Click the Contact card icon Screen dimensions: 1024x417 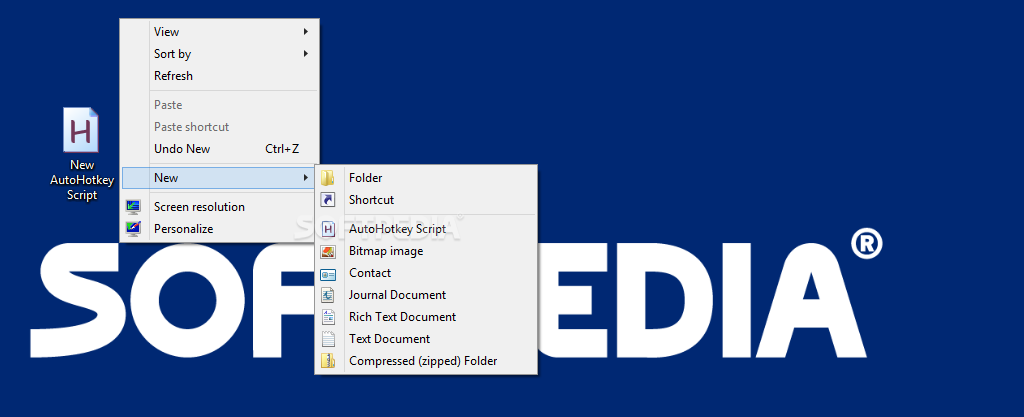(328, 273)
